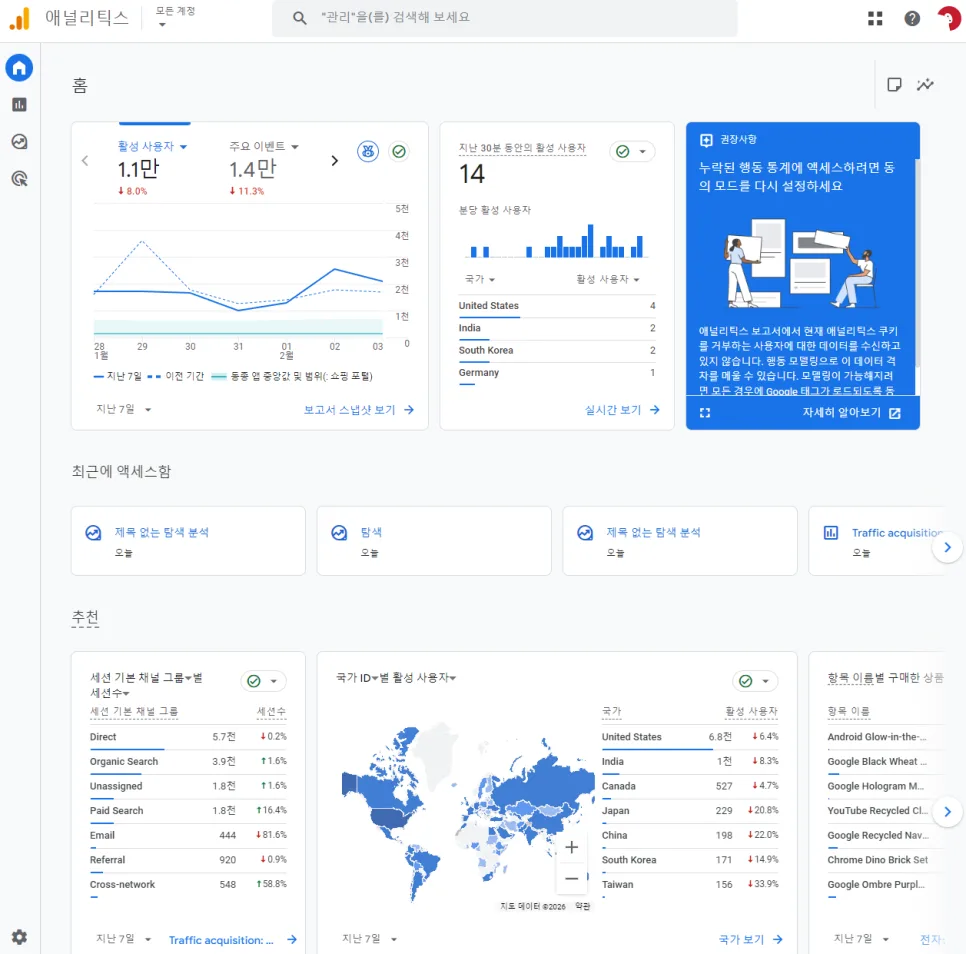
Task: Open the customize home card icon
Action: coord(894,84)
